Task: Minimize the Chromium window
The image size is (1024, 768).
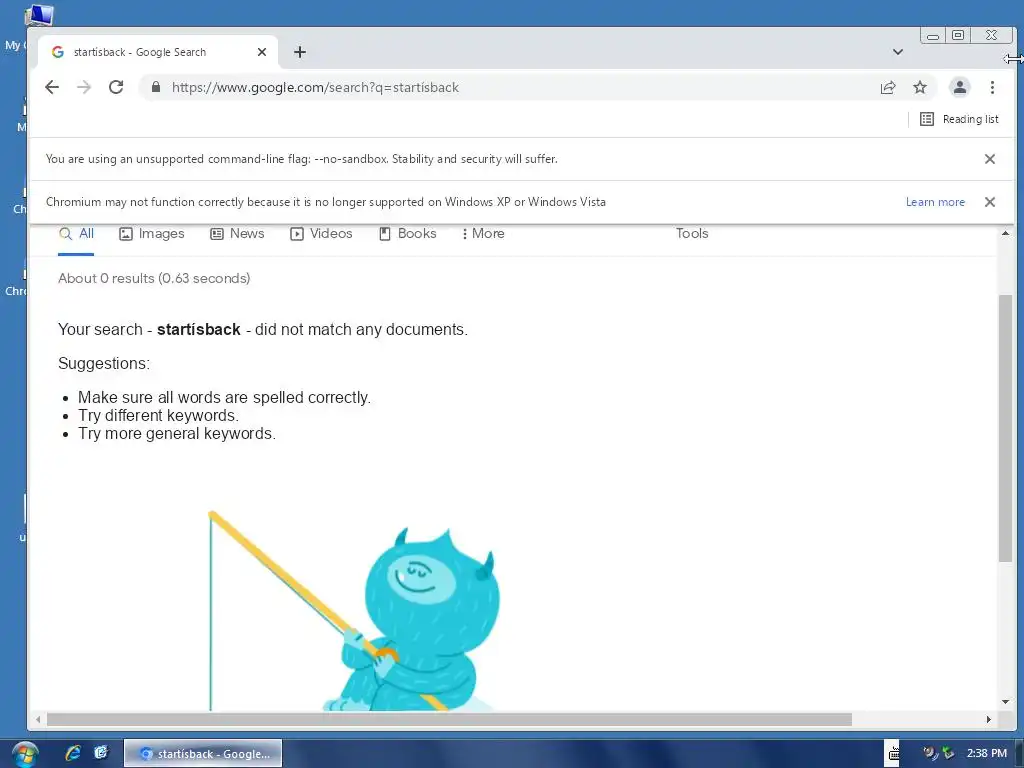Action: click(933, 35)
